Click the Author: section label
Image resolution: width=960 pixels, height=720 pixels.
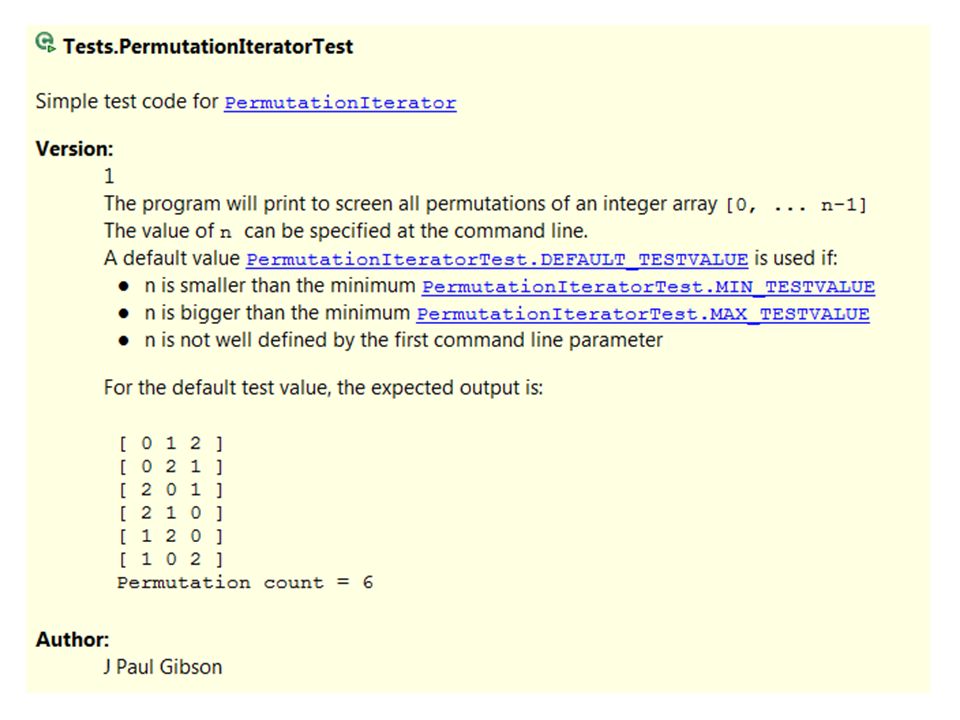coord(72,639)
